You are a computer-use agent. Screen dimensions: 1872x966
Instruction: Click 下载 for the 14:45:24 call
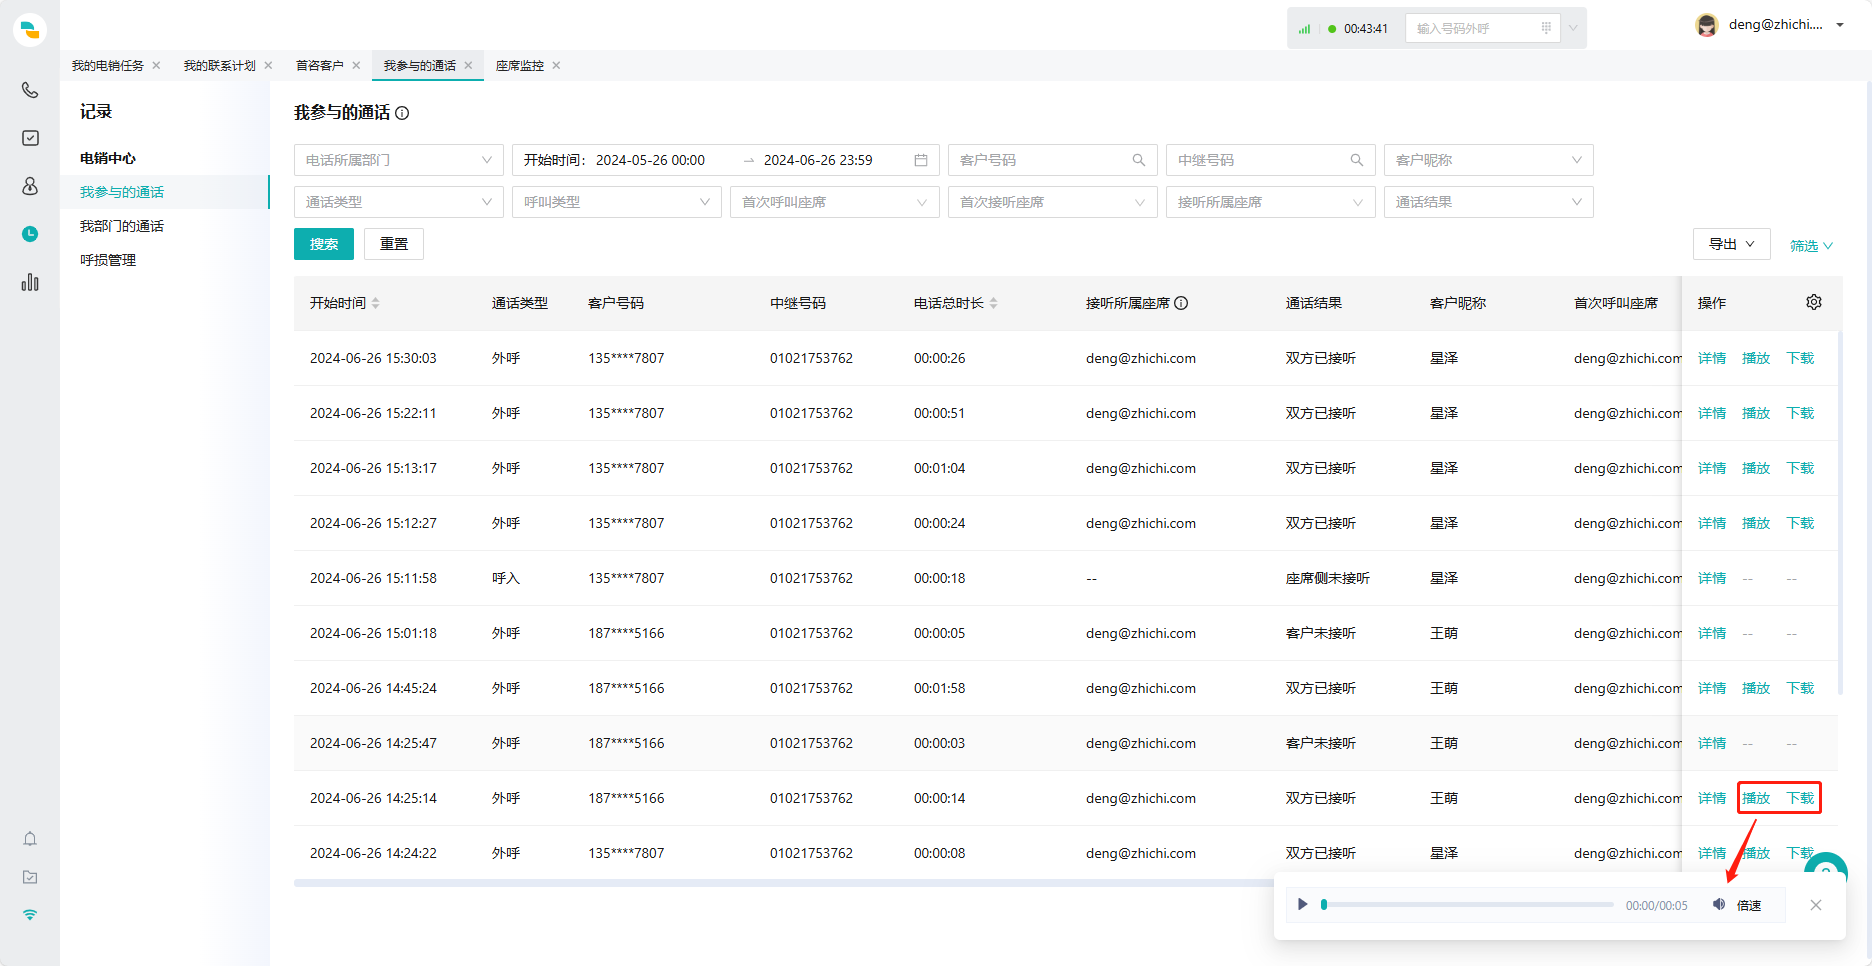coord(1800,688)
